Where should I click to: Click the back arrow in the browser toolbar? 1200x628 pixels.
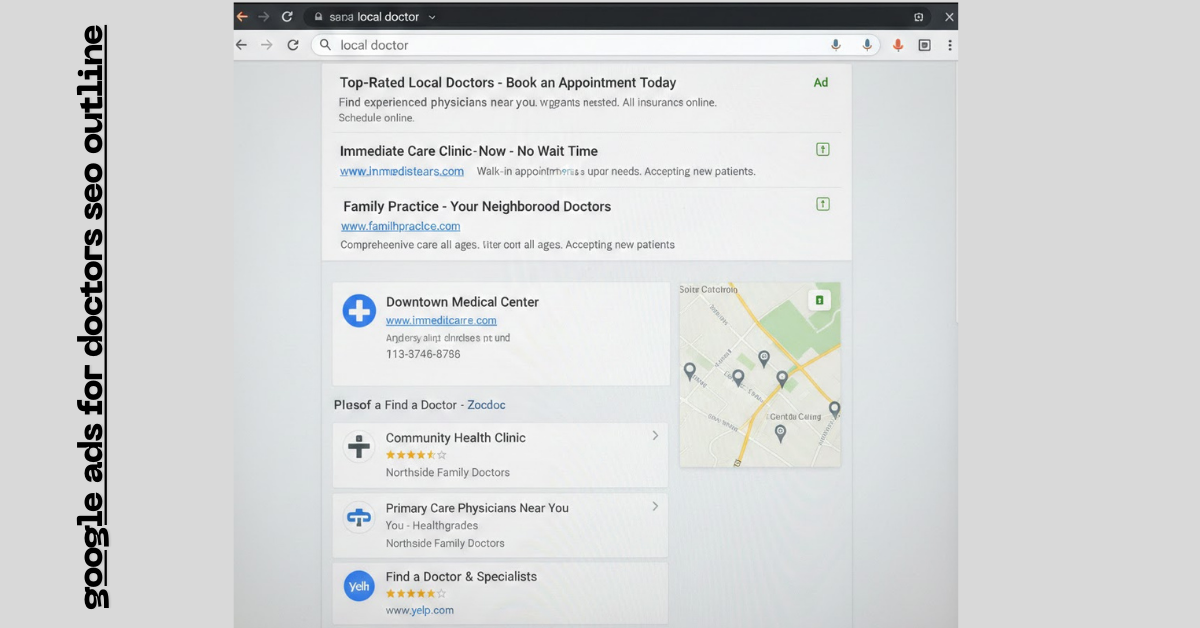click(241, 45)
